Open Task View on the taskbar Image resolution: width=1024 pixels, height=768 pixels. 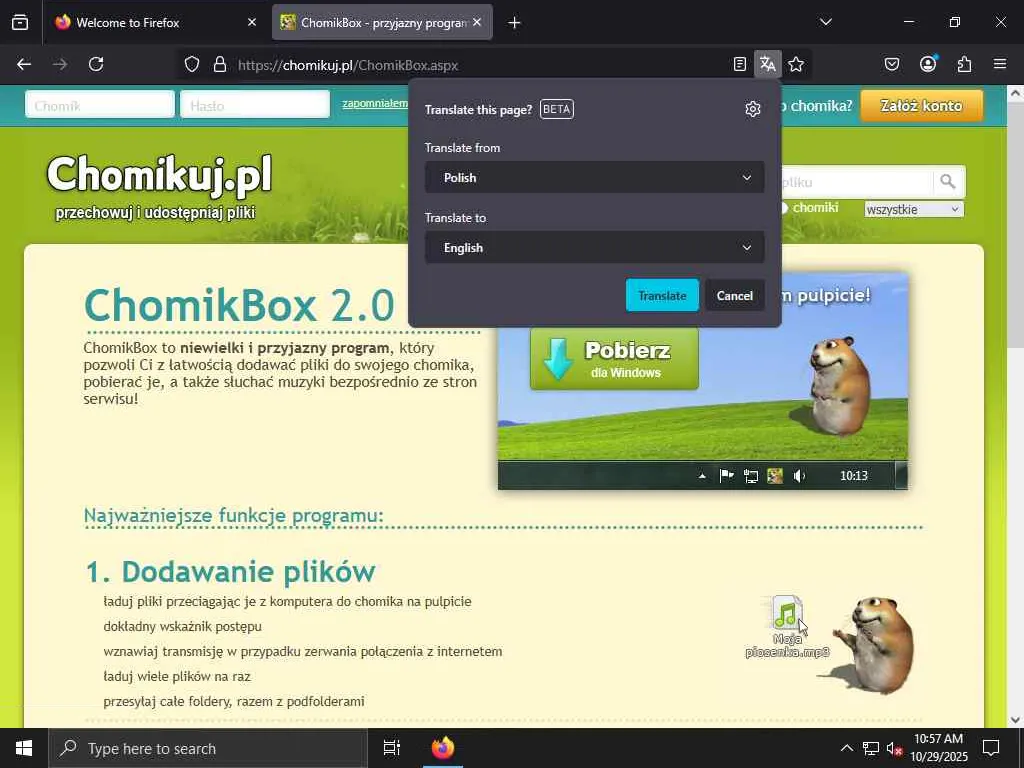391,748
